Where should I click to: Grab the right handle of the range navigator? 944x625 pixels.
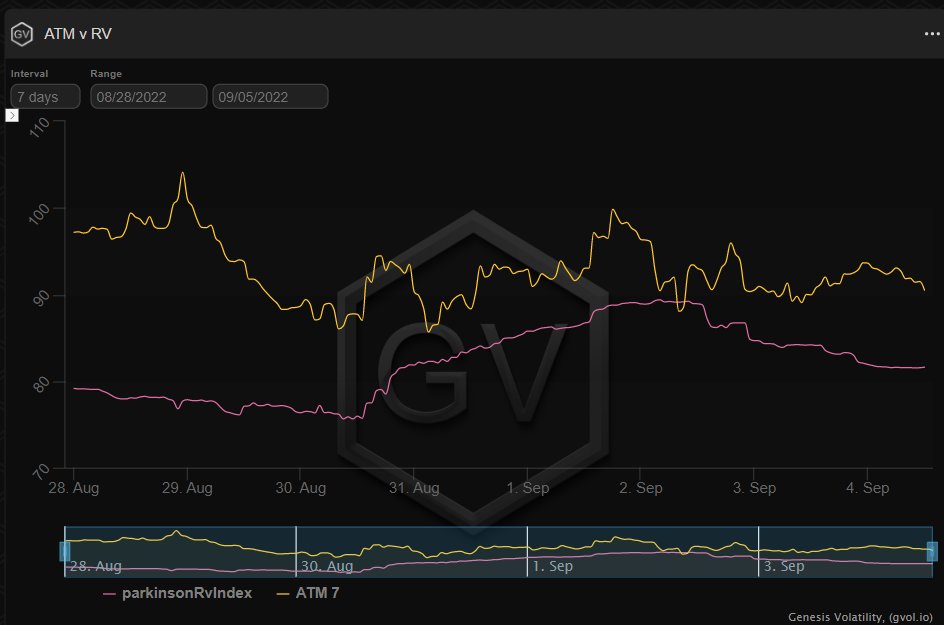[932, 551]
